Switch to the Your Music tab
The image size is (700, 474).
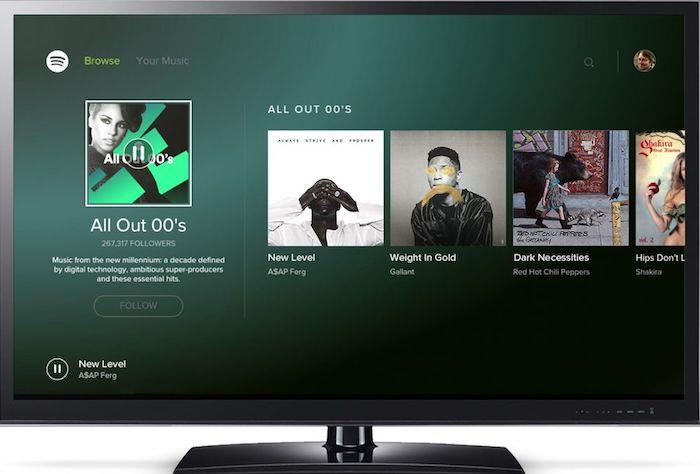tap(162, 61)
